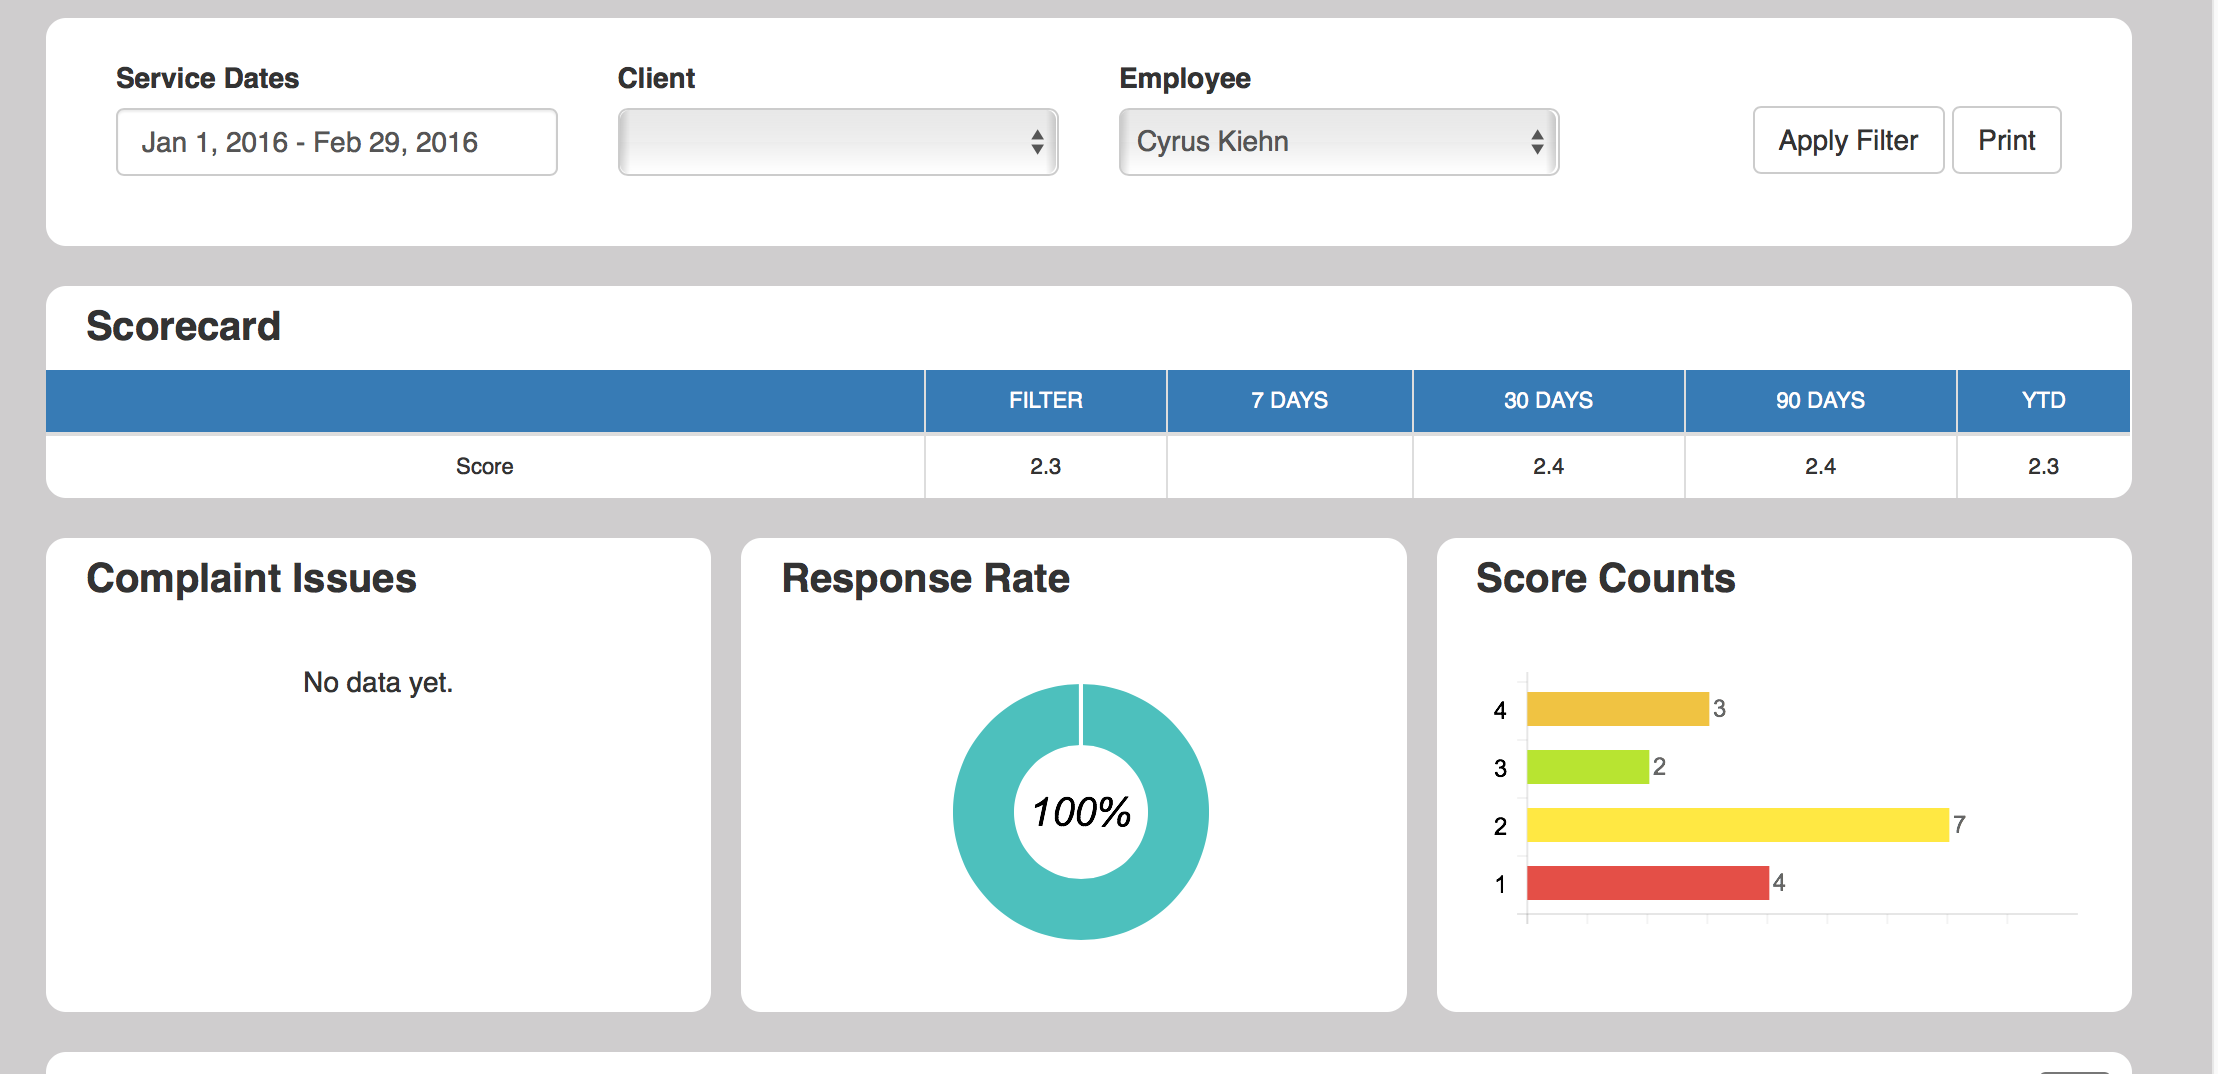
Task: Open the Service Dates date range field
Action: [335, 141]
